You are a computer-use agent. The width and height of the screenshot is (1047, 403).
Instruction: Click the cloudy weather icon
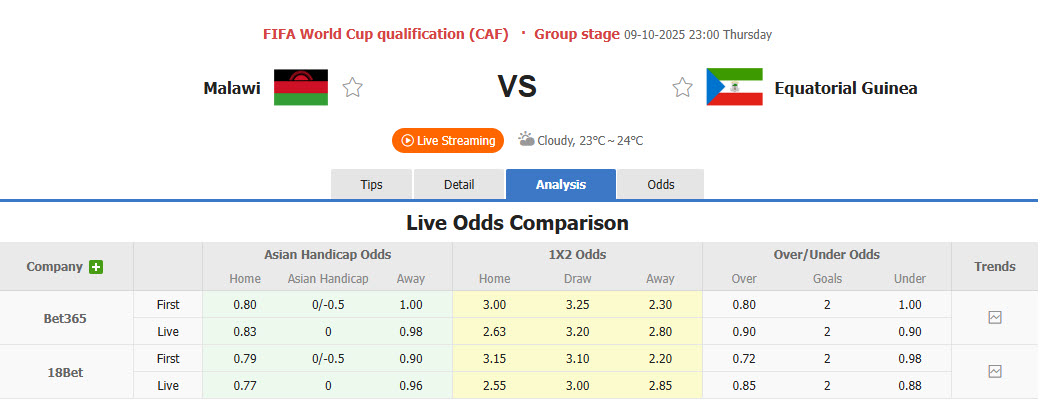point(527,140)
